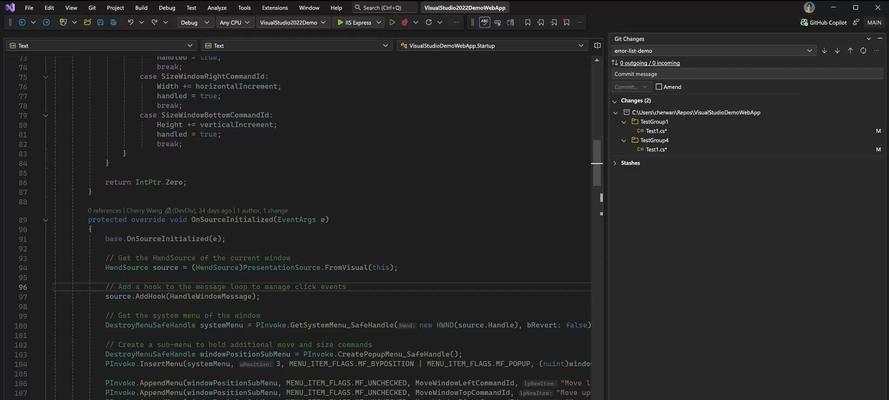Collapse the repository path node
The width and height of the screenshot is (889, 400).
(x=617, y=113)
